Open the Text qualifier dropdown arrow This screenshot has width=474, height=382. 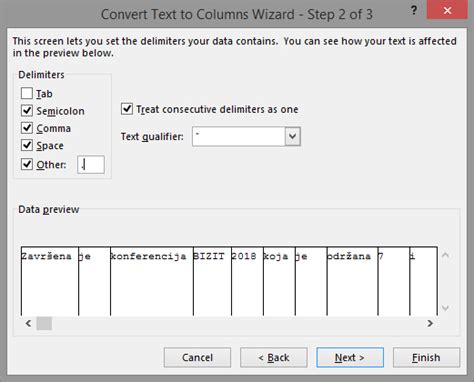[x=292, y=136]
